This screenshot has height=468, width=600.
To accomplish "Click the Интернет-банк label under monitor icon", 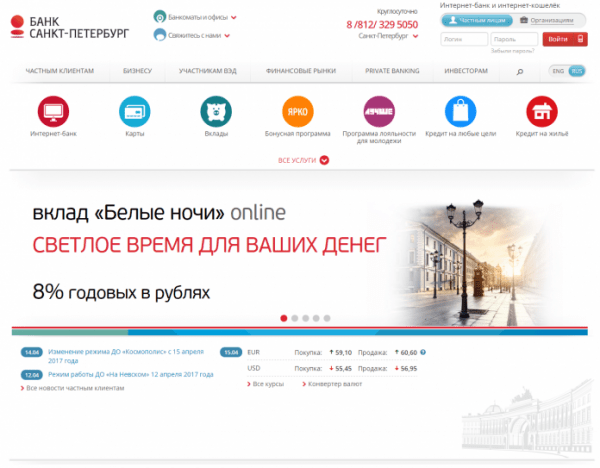I will [x=53, y=134].
